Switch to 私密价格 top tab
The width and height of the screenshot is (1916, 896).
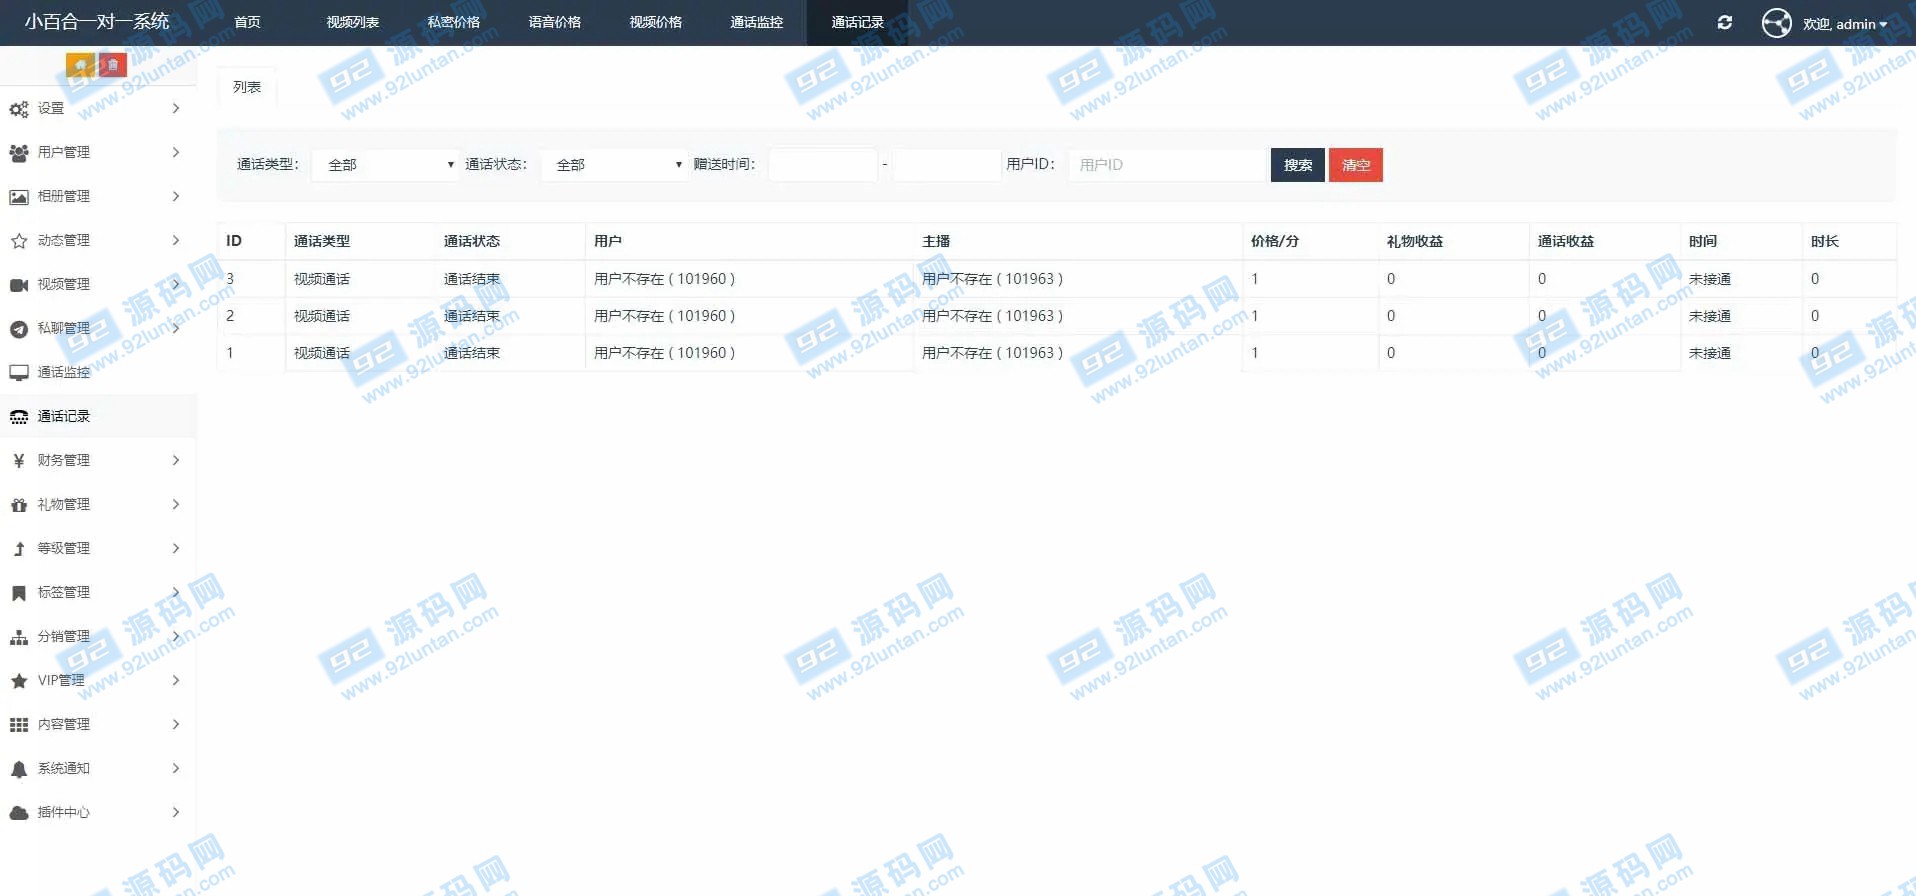pos(453,22)
